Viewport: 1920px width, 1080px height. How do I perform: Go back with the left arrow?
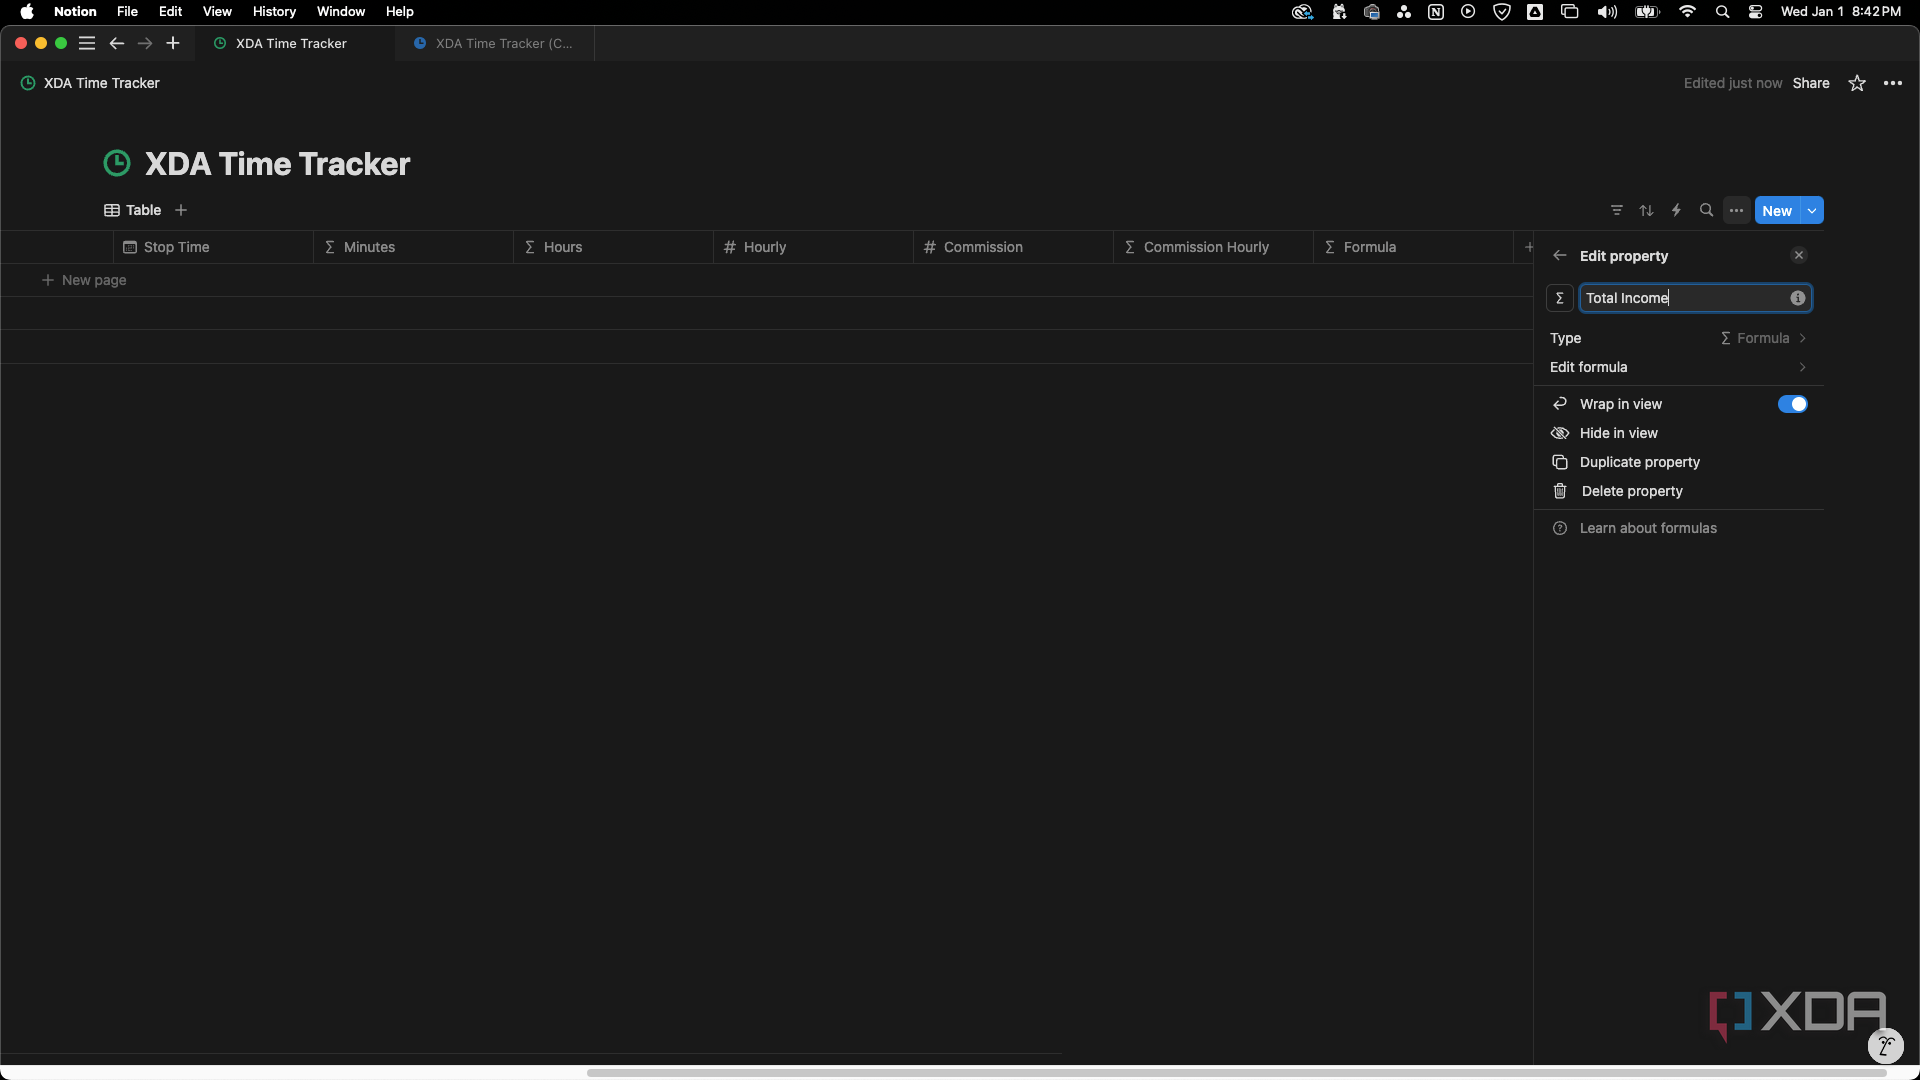pos(116,43)
